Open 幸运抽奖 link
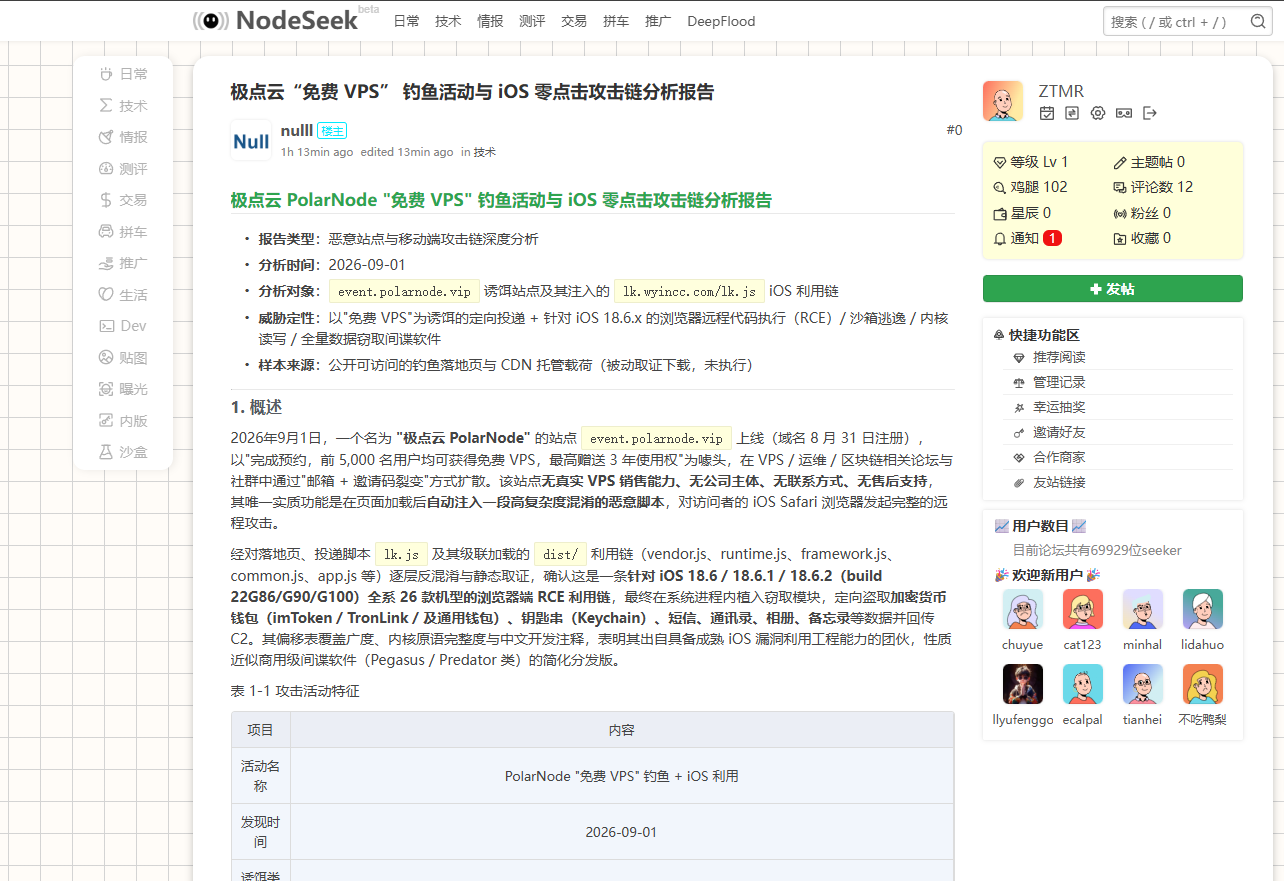The height and width of the screenshot is (881, 1284). [x=1059, y=407]
